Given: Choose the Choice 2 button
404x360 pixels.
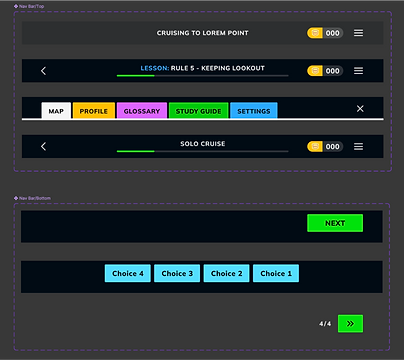Looking at the screenshot, I should 226,273.
